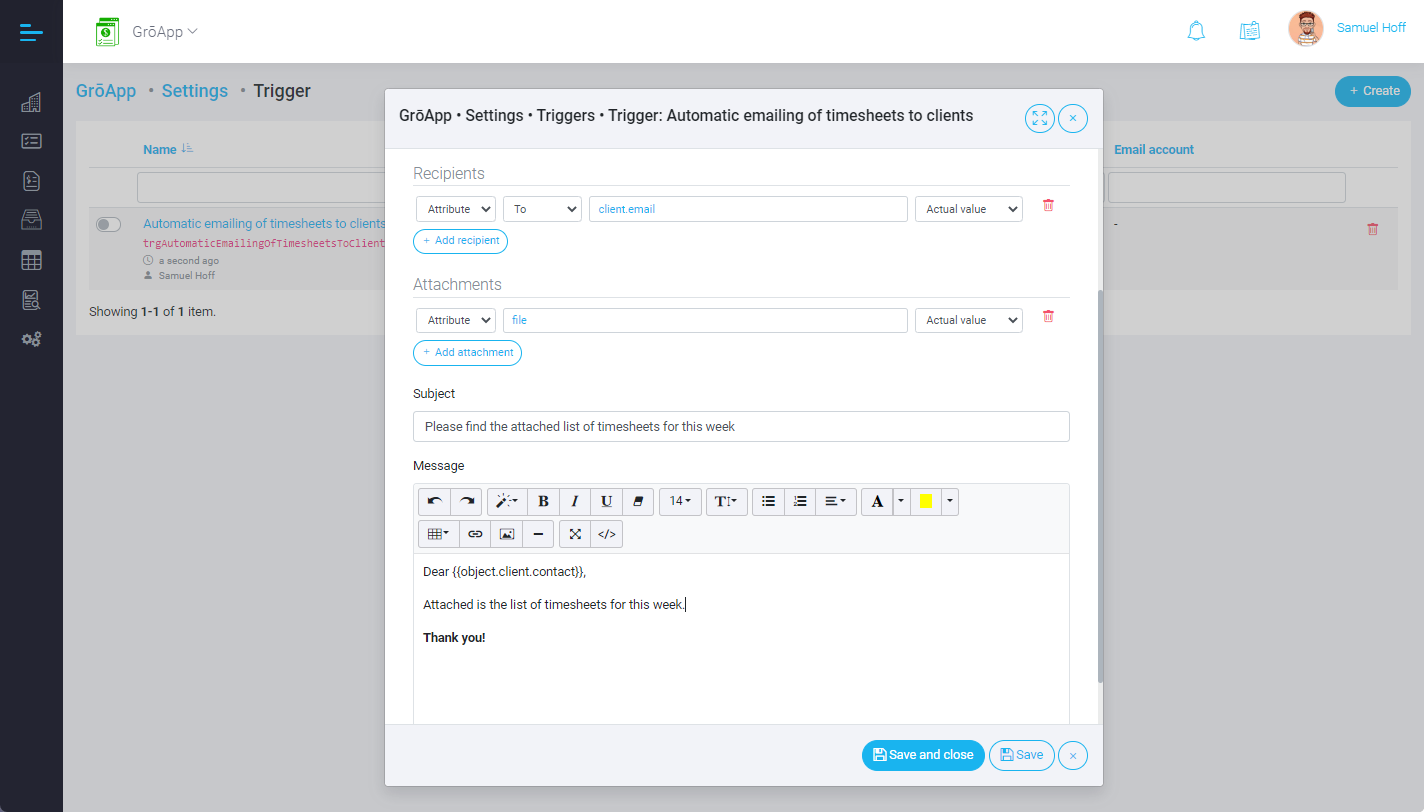Screen dimensions: 1424x812
Task: Toggle the trigger's enable switch
Action: (108, 225)
